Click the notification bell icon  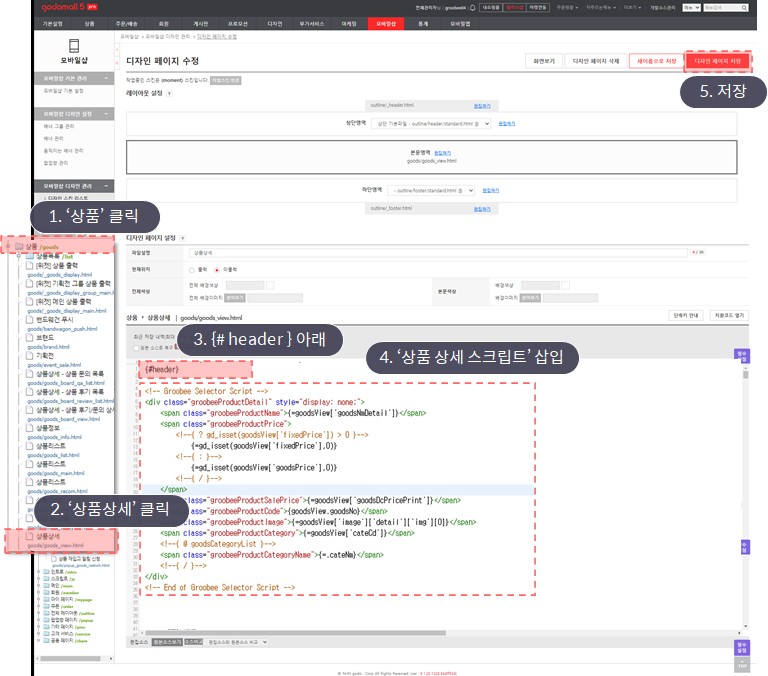472,8
